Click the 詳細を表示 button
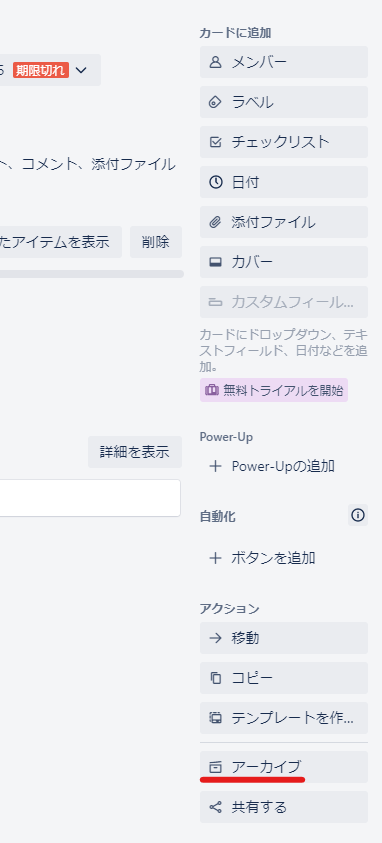 click(135, 452)
